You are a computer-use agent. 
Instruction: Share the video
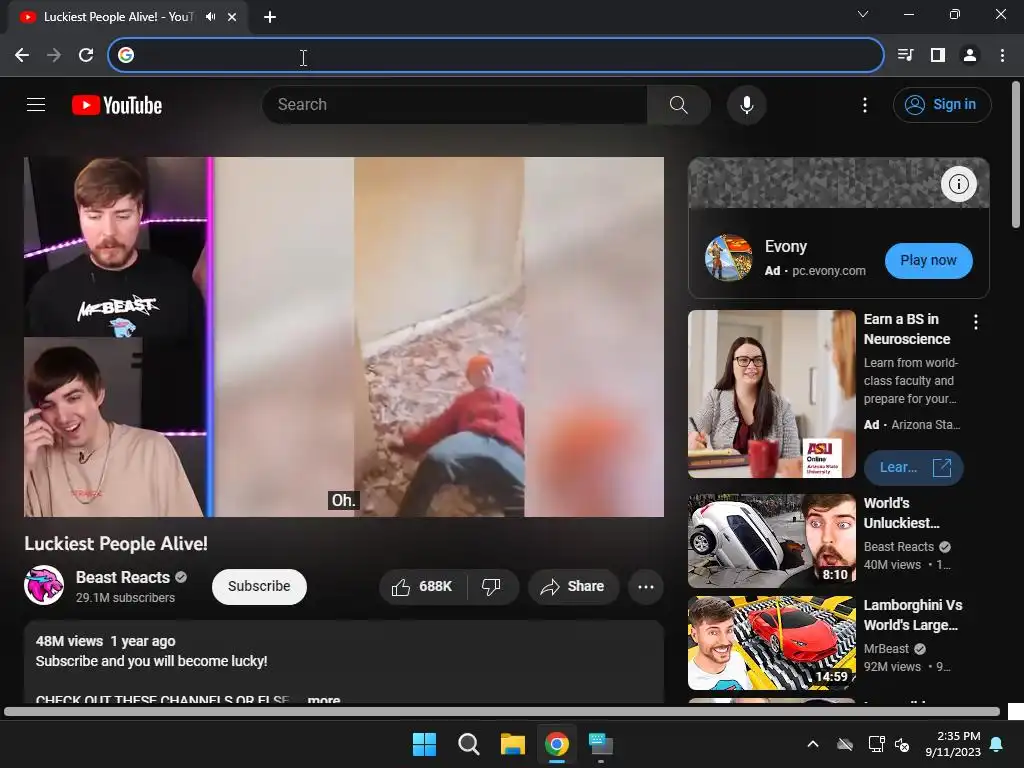coord(572,586)
